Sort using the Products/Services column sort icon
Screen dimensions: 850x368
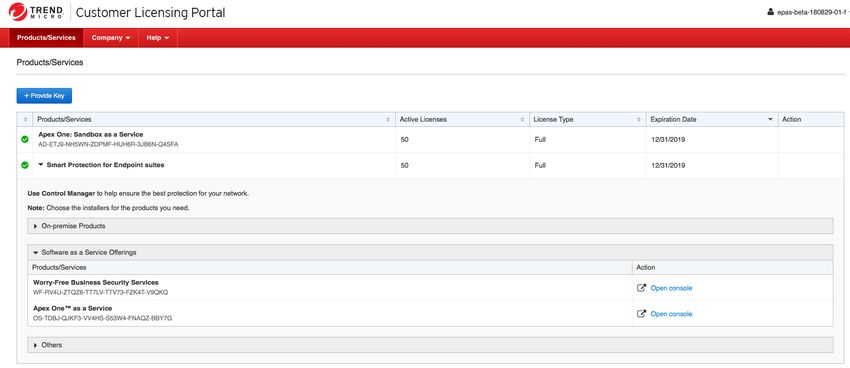(x=388, y=119)
